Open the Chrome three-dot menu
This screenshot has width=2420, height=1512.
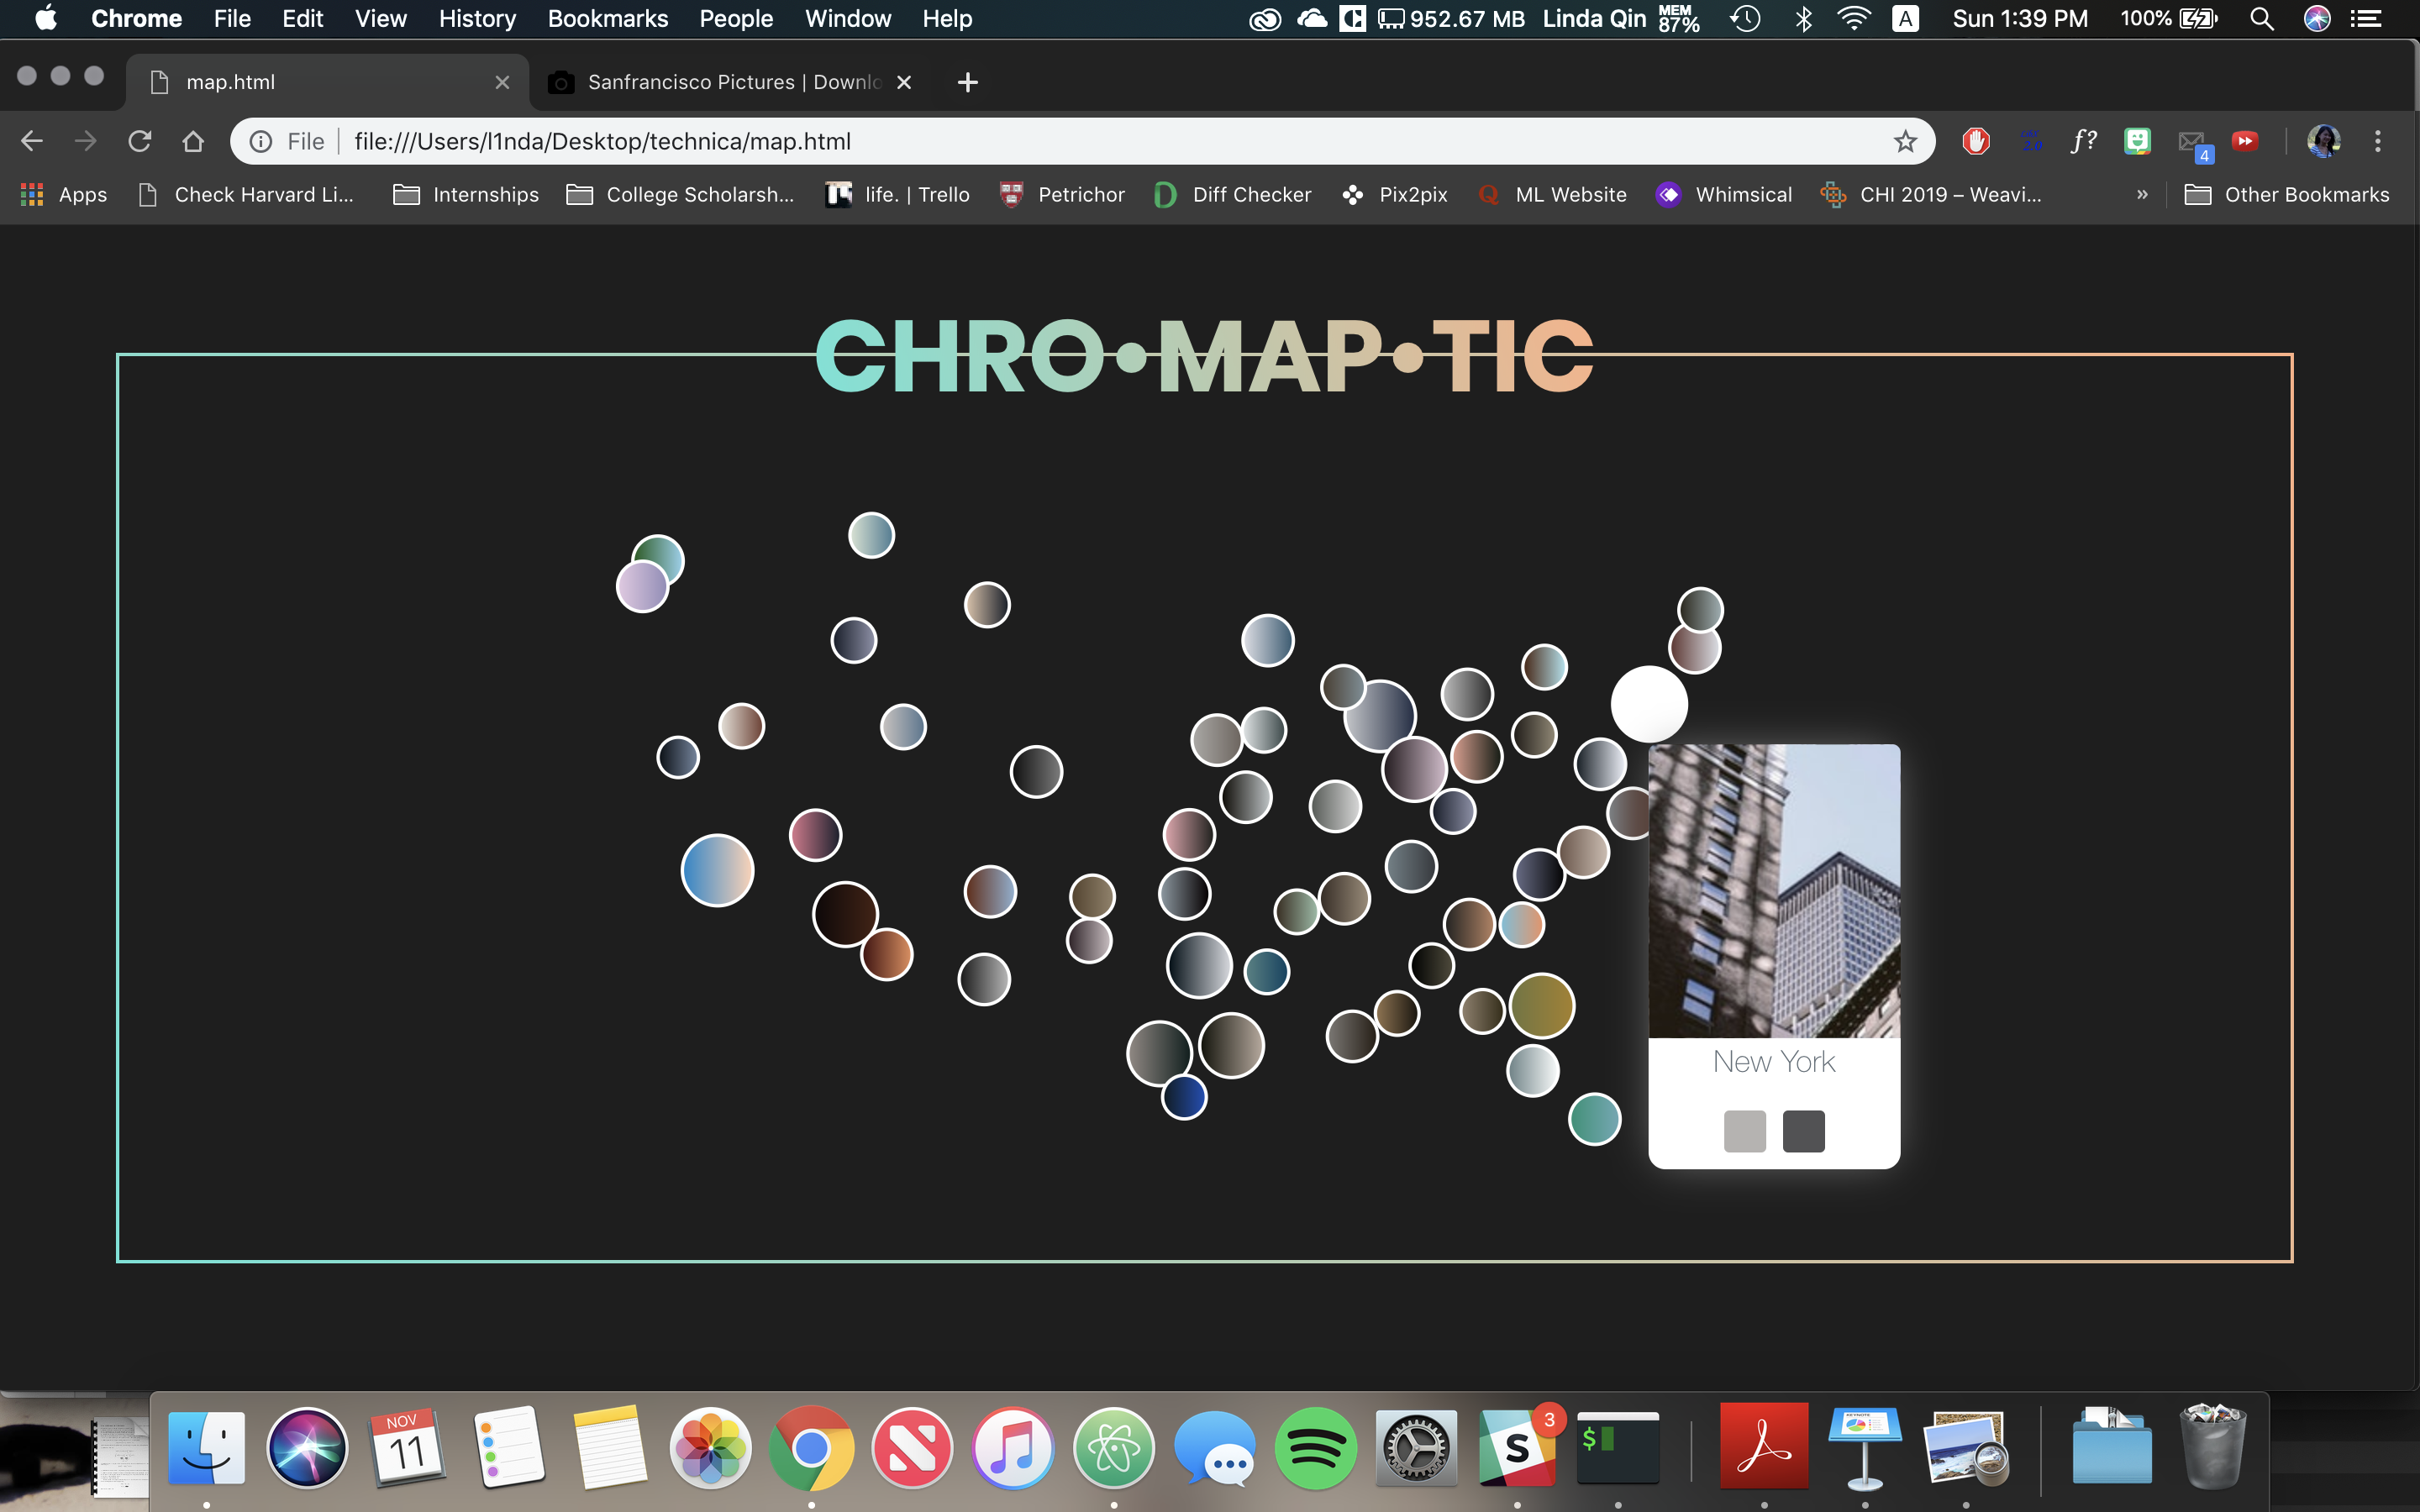(x=2377, y=141)
